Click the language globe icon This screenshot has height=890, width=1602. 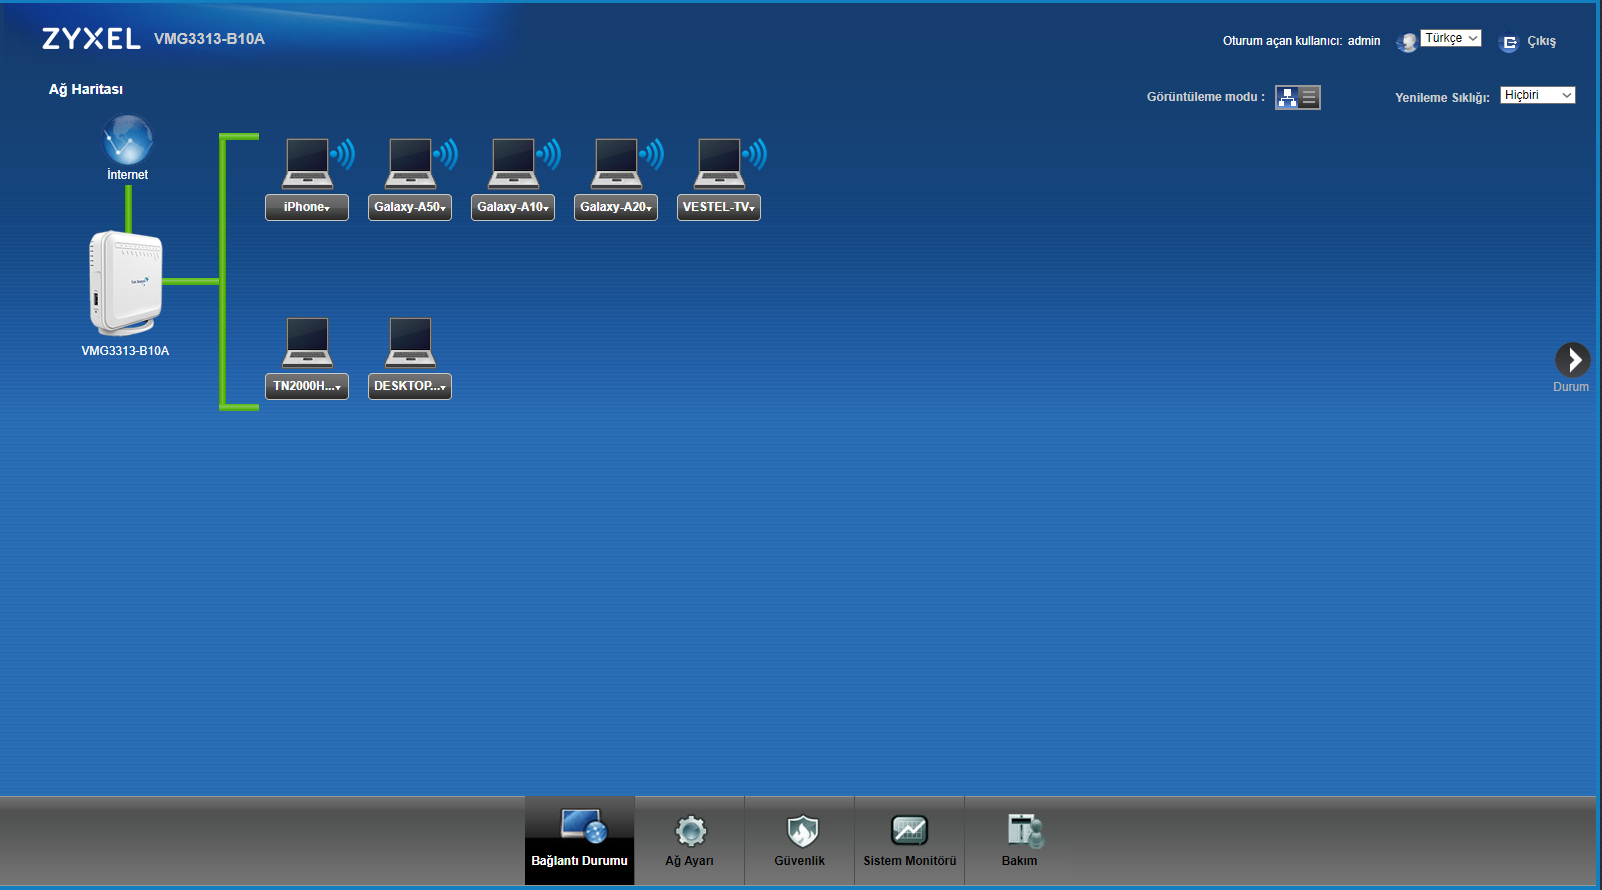click(1407, 42)
